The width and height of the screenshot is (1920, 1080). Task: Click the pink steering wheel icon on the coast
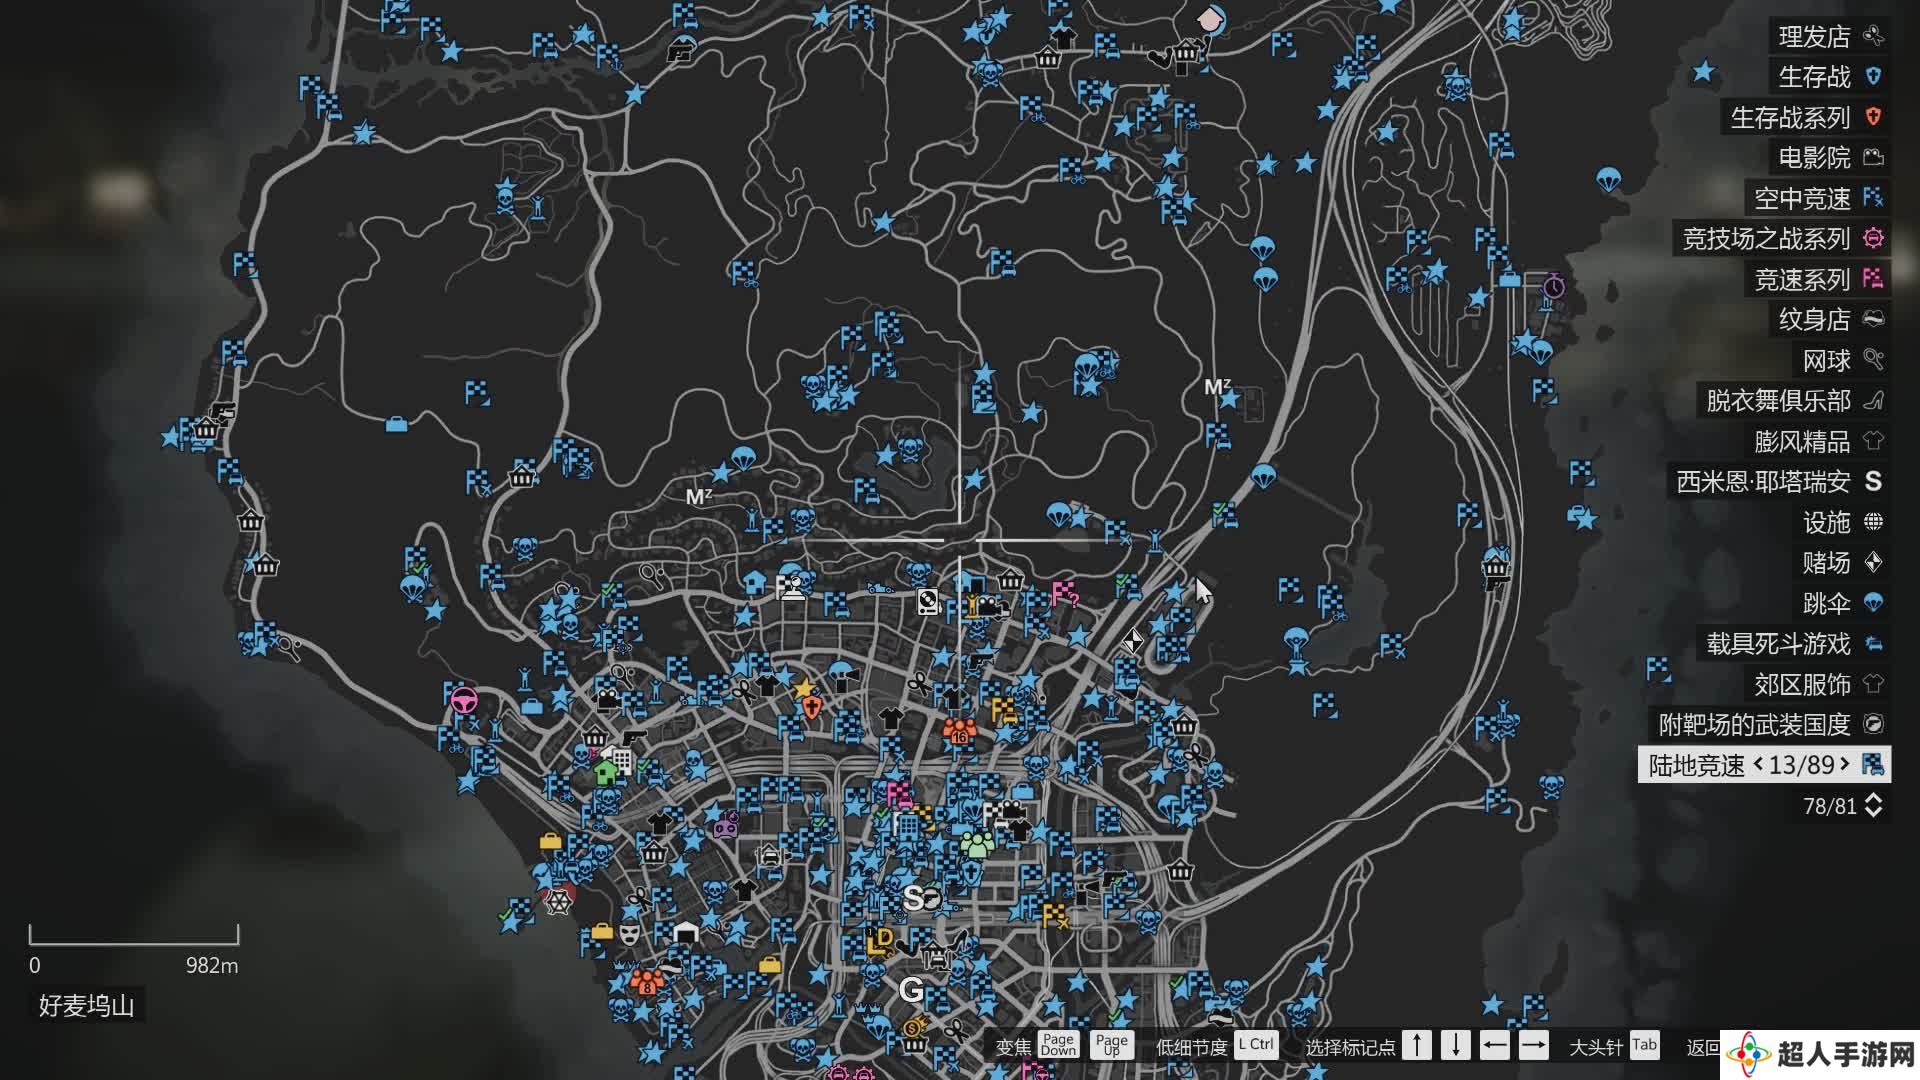(463, 700)
